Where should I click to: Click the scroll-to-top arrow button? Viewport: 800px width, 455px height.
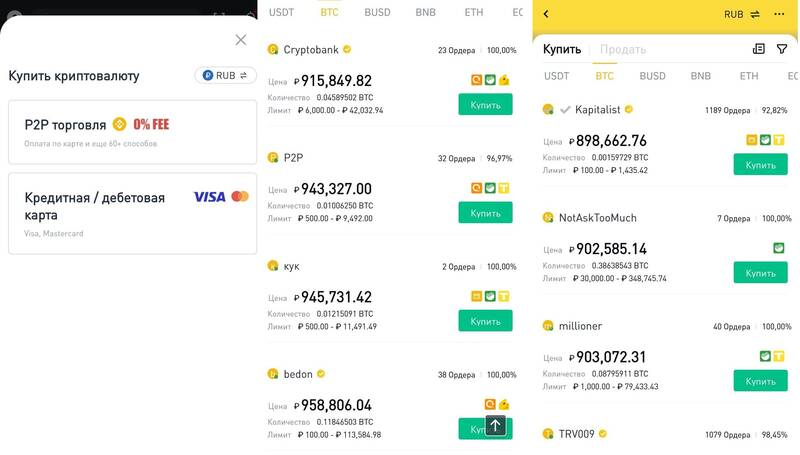pos(495,425)
